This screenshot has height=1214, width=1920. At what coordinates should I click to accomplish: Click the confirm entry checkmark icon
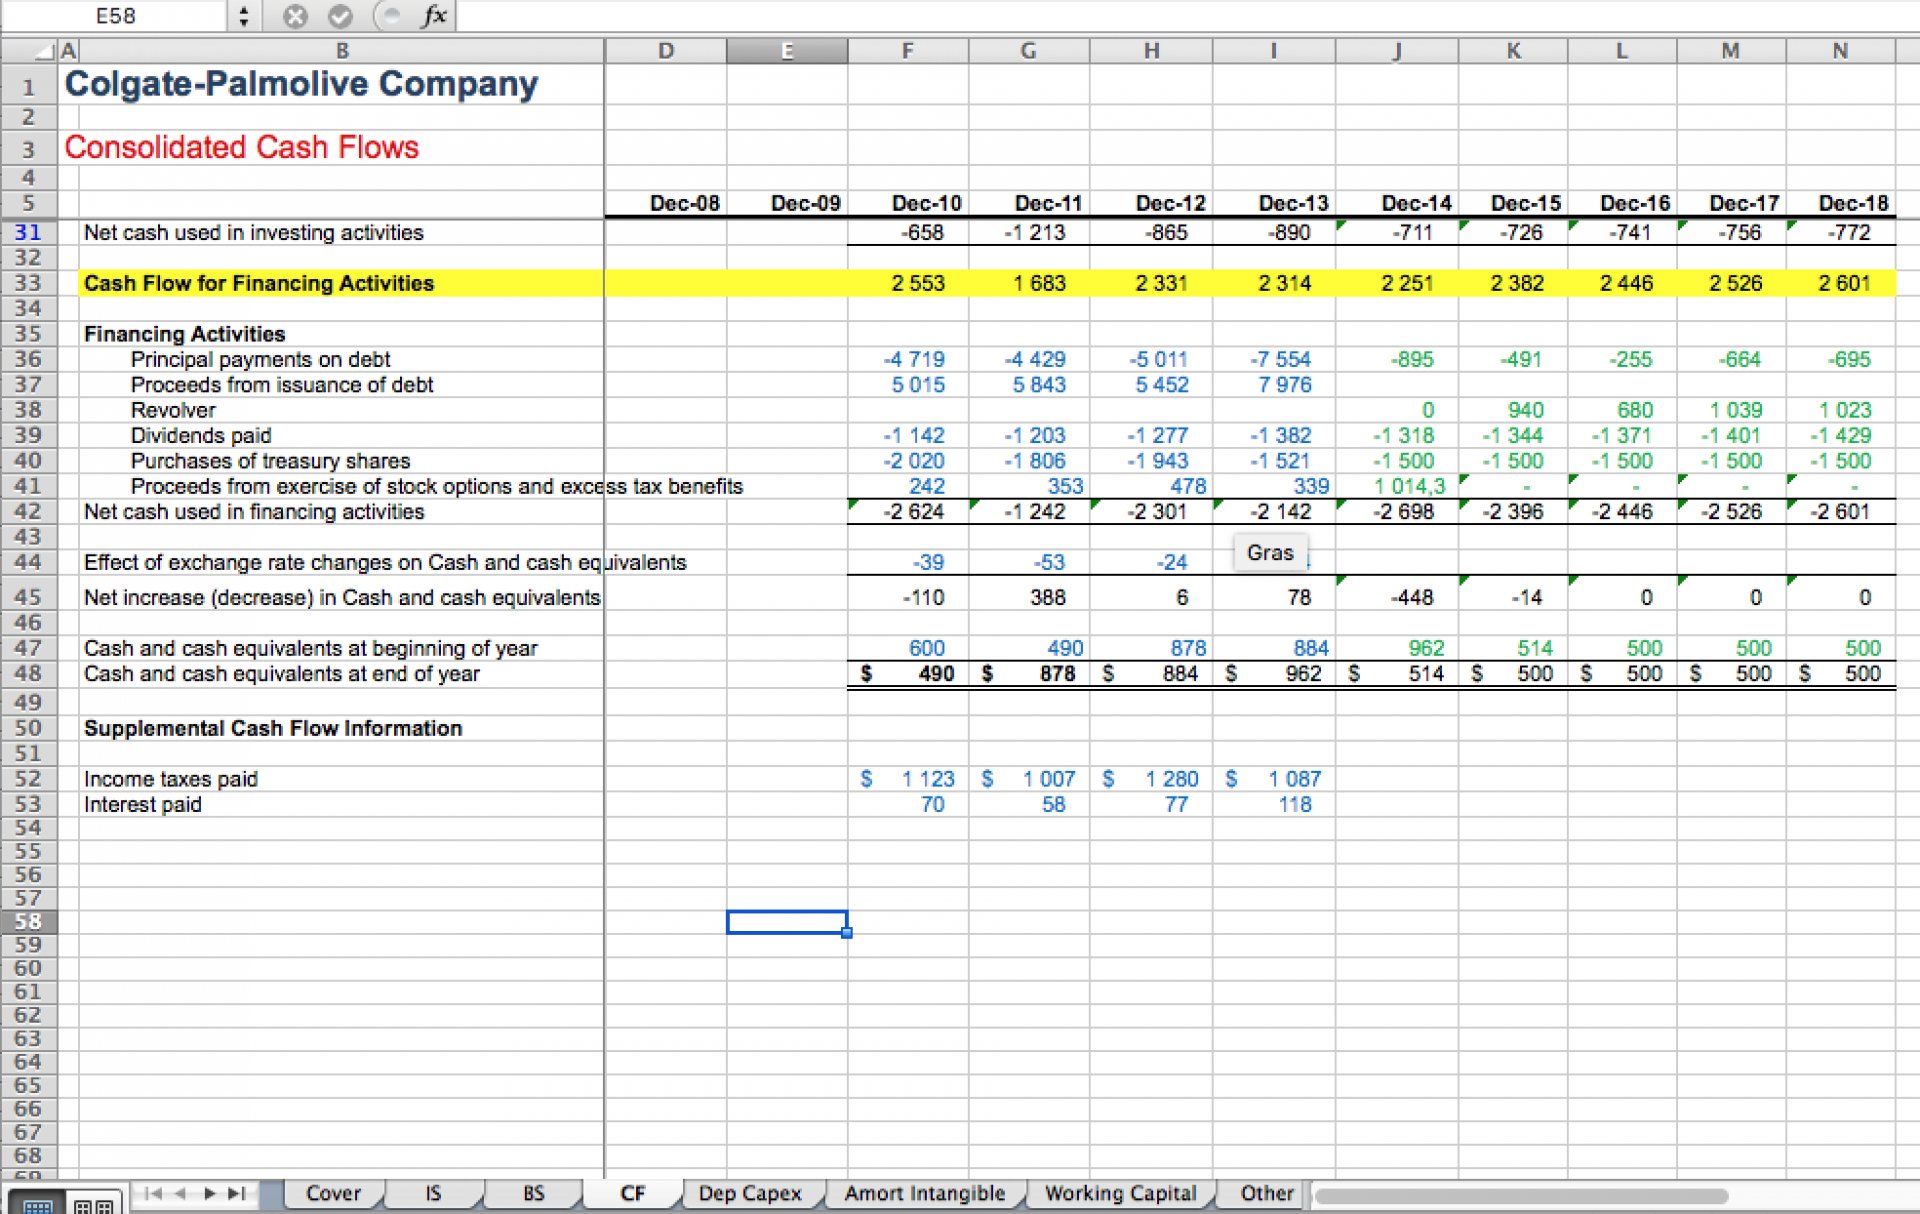point(340,16)
